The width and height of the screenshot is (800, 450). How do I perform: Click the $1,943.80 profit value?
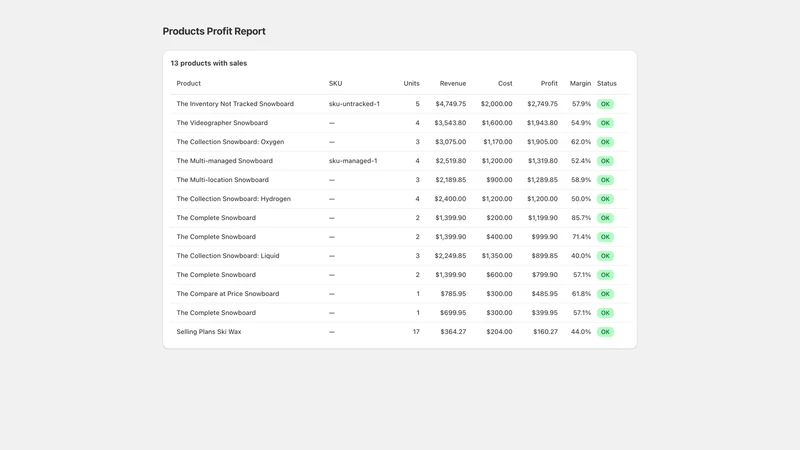542,123
